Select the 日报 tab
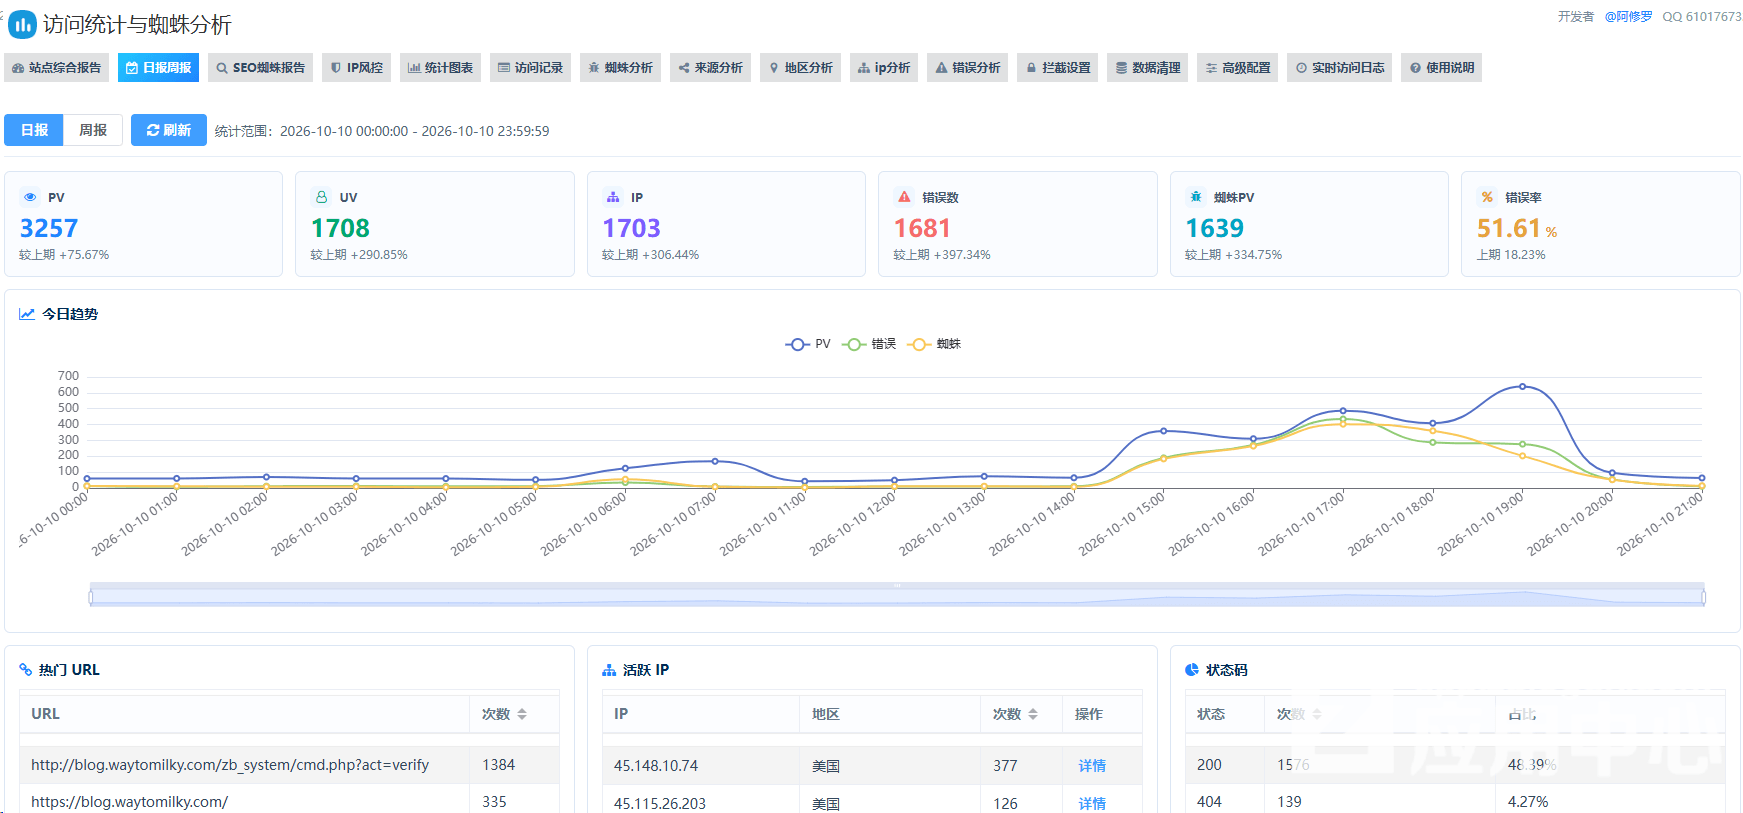The image size is (1743, 813). pos(34,130)
